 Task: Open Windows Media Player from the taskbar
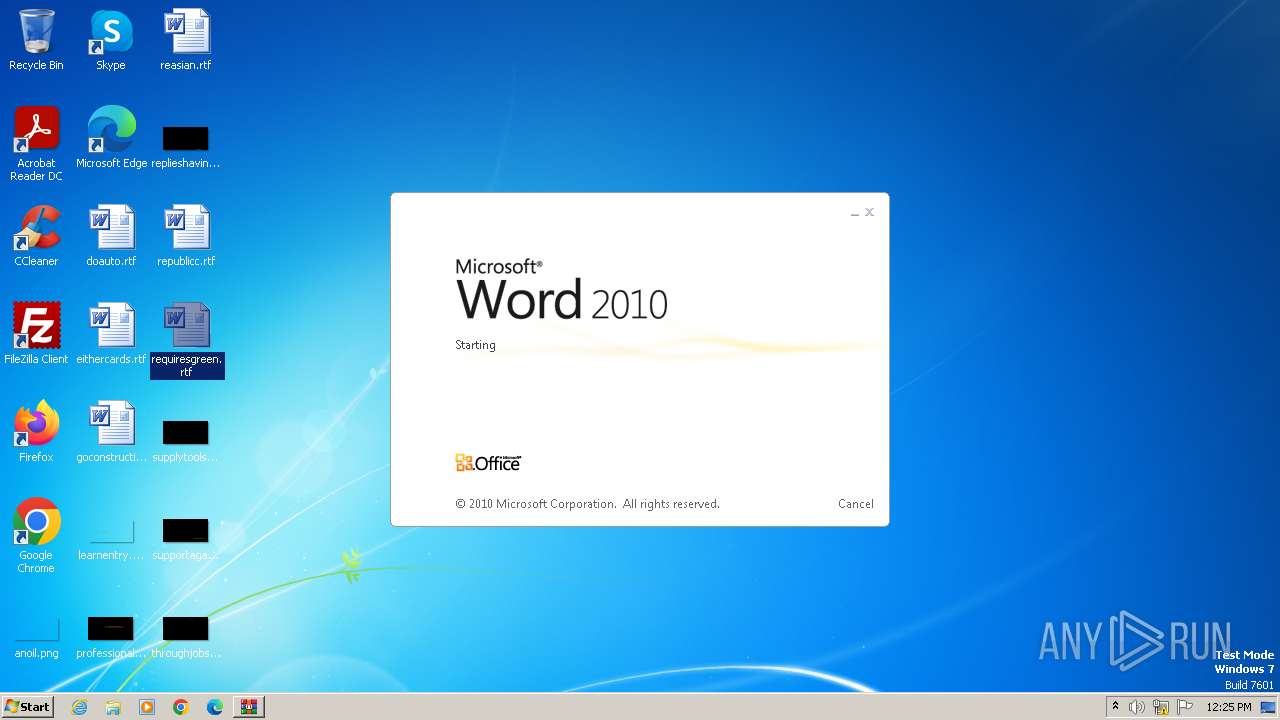coord(147,707)
